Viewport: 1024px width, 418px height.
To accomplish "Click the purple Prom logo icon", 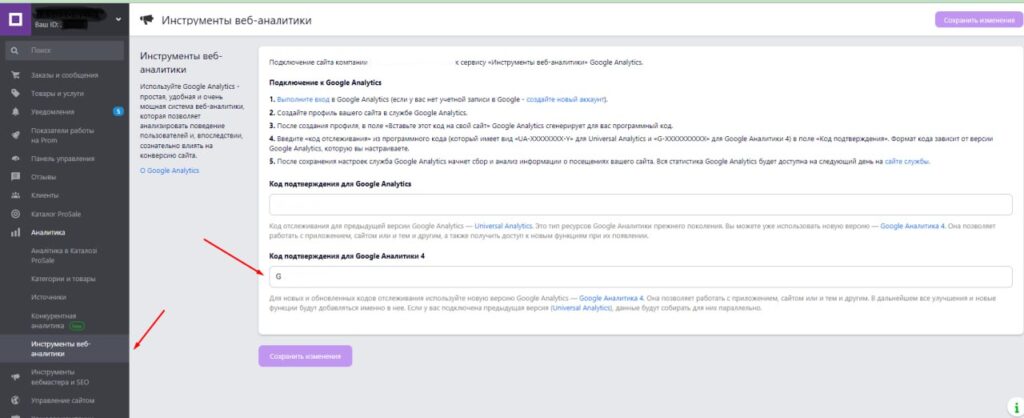I will tap(17, 18).
